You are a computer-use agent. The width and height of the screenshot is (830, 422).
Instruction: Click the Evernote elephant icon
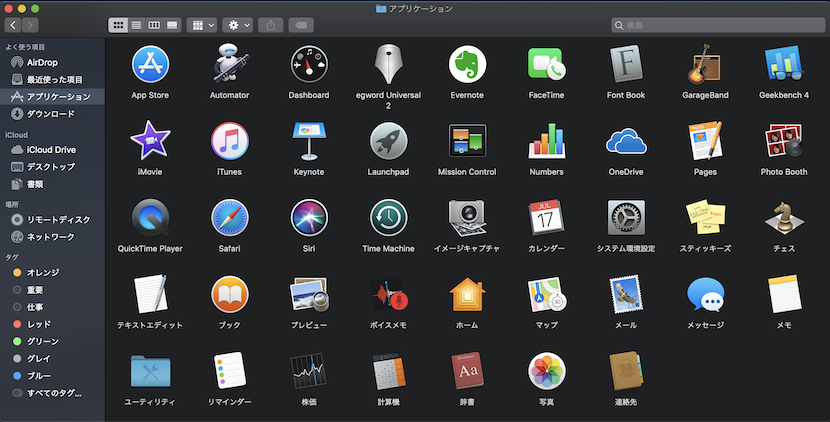[x=467, y=64]
